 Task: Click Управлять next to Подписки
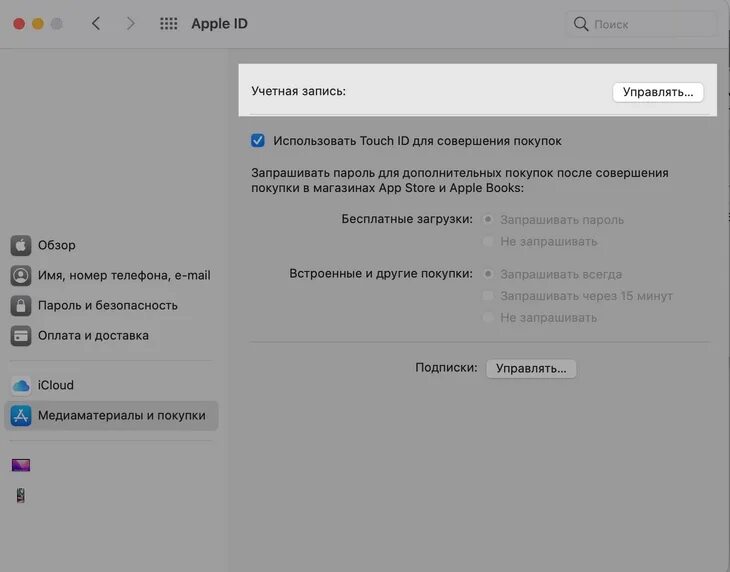(531, 369)
